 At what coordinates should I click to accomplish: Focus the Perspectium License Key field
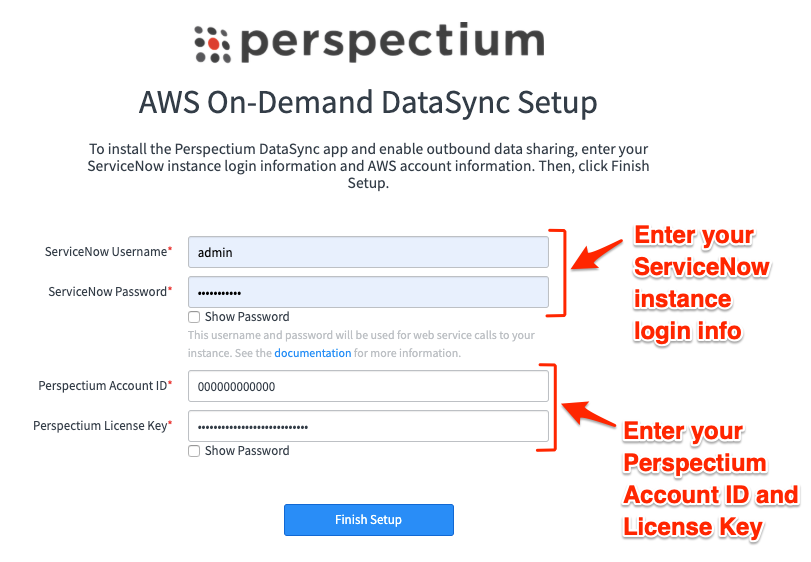pyautogui.click(x=368, y=426)
